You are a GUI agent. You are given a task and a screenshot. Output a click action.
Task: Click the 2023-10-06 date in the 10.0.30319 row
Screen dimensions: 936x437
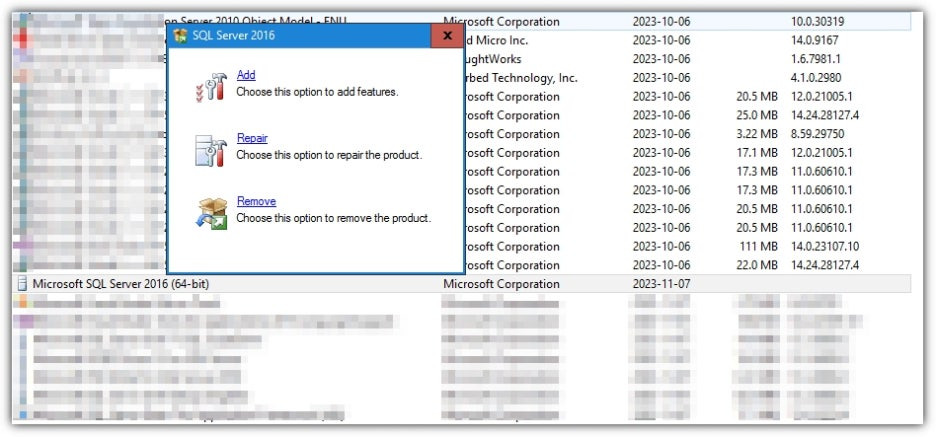(x=661, y=22)
